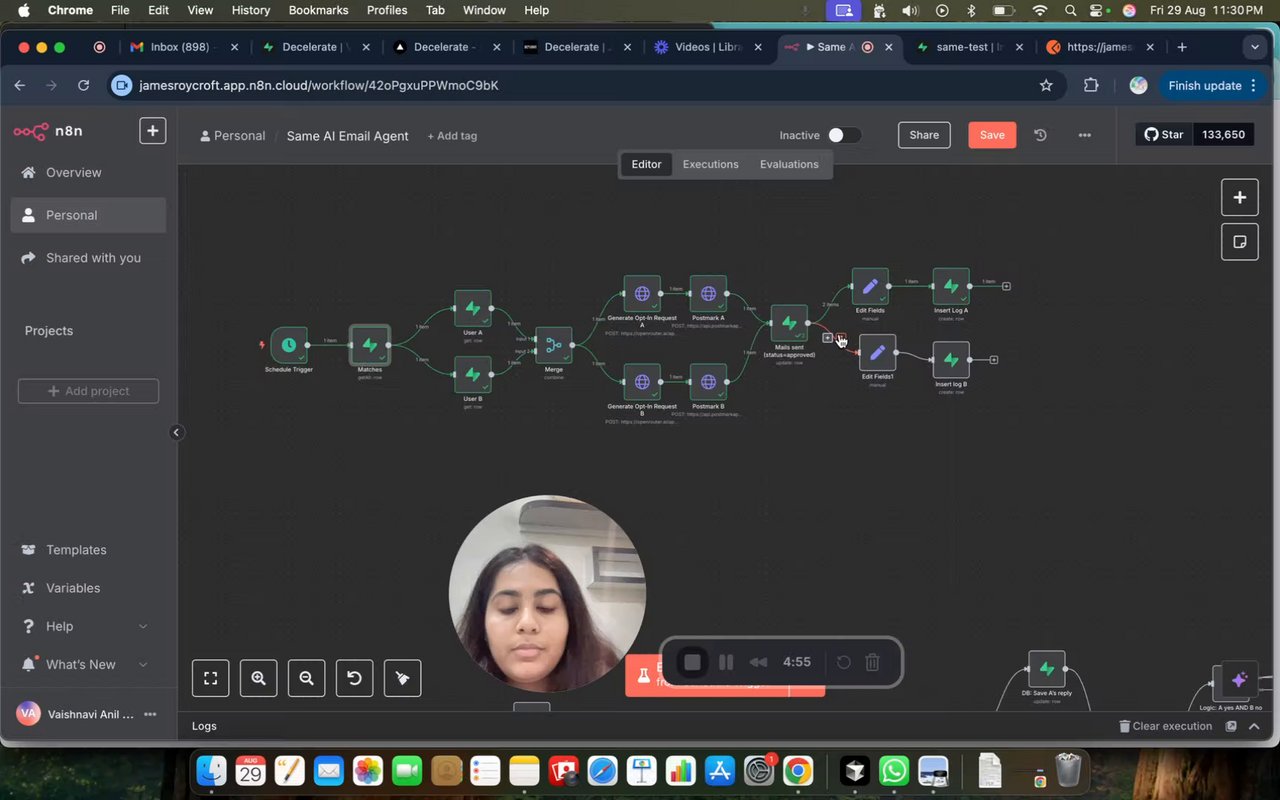Open the Templates page
1280x800 pixels.
point(88,550)
